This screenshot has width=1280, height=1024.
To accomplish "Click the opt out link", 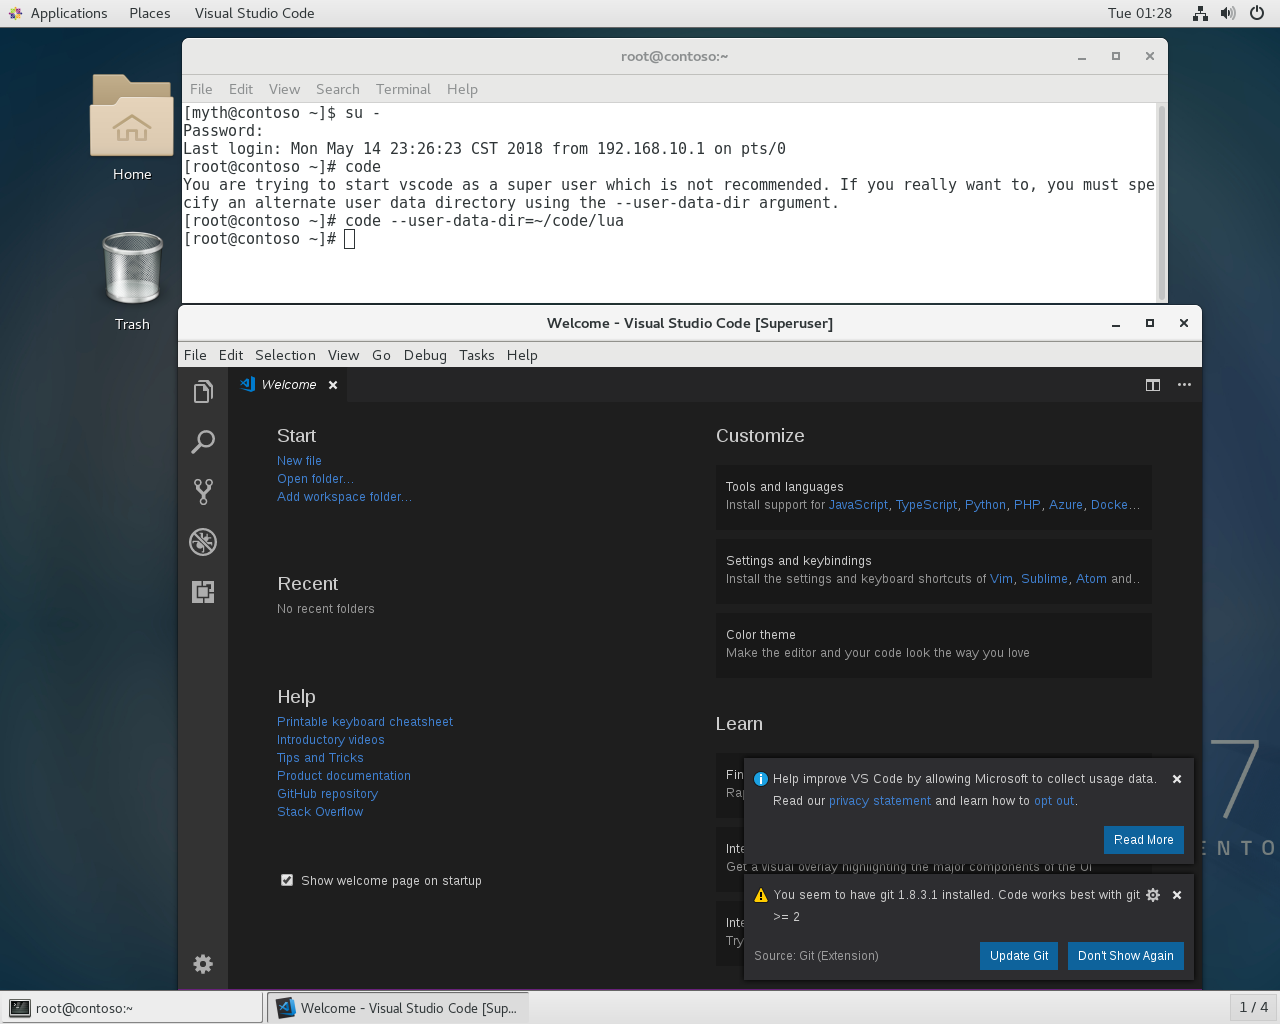I will tap(1054, 801).
